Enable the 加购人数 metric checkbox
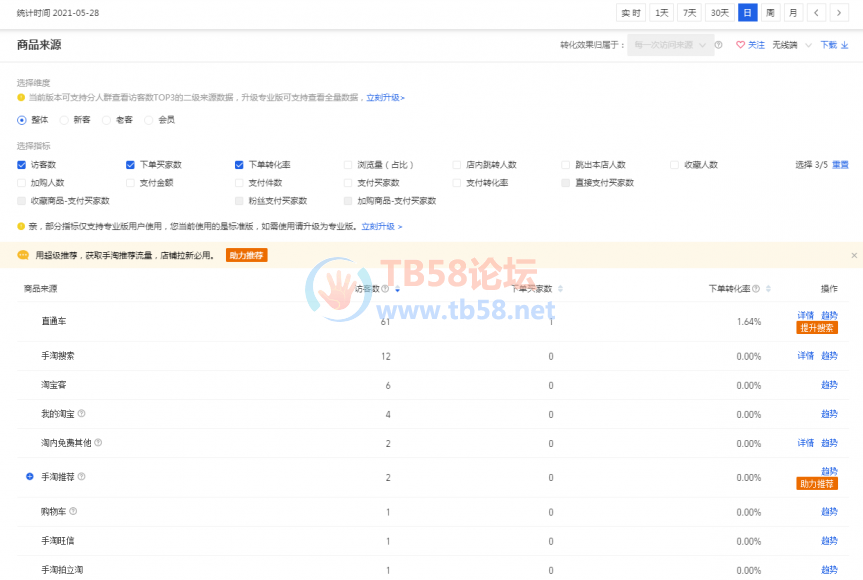Image resolution: width=863 pixels, height=580 pixels. 22,183
